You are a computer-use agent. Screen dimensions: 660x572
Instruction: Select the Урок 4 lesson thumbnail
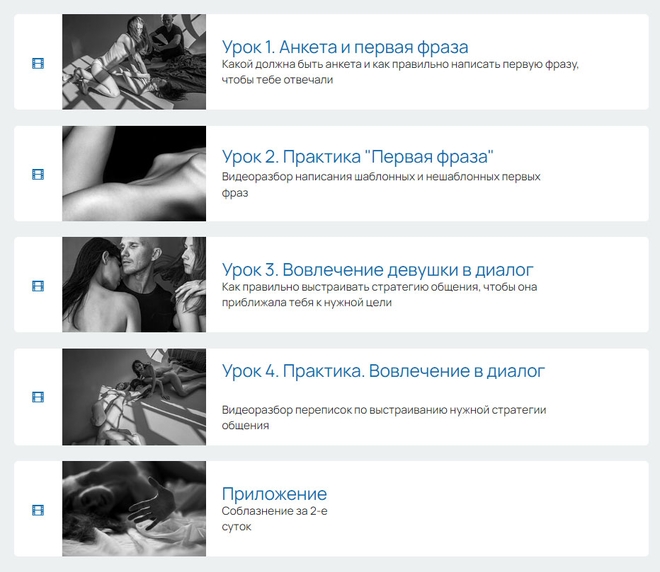click(x=134, y=397)
